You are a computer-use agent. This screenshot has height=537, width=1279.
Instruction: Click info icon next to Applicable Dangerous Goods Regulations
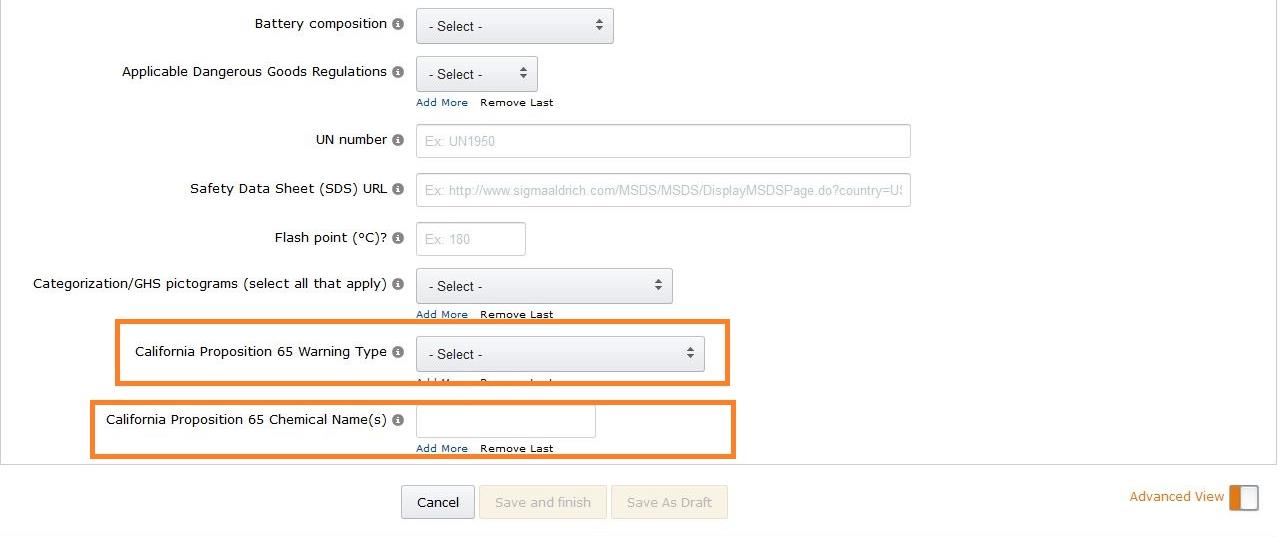coord(398,72)
